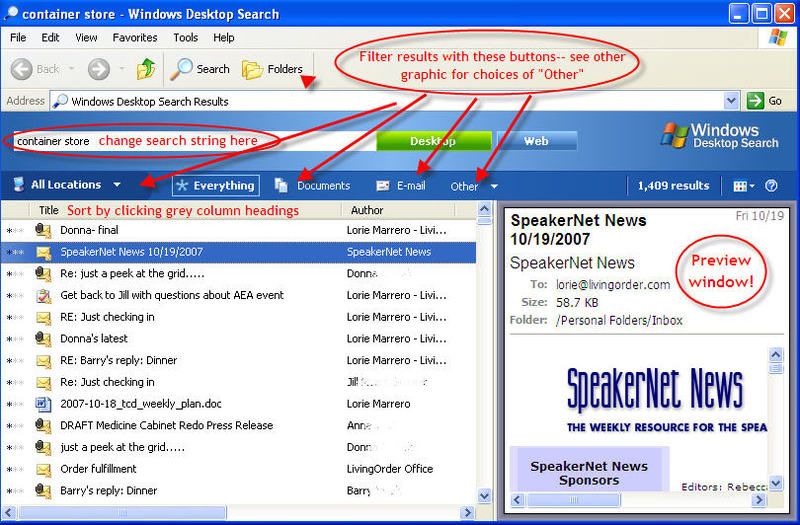Click the lorie@livingorder.com address in preview

(613, 285)
